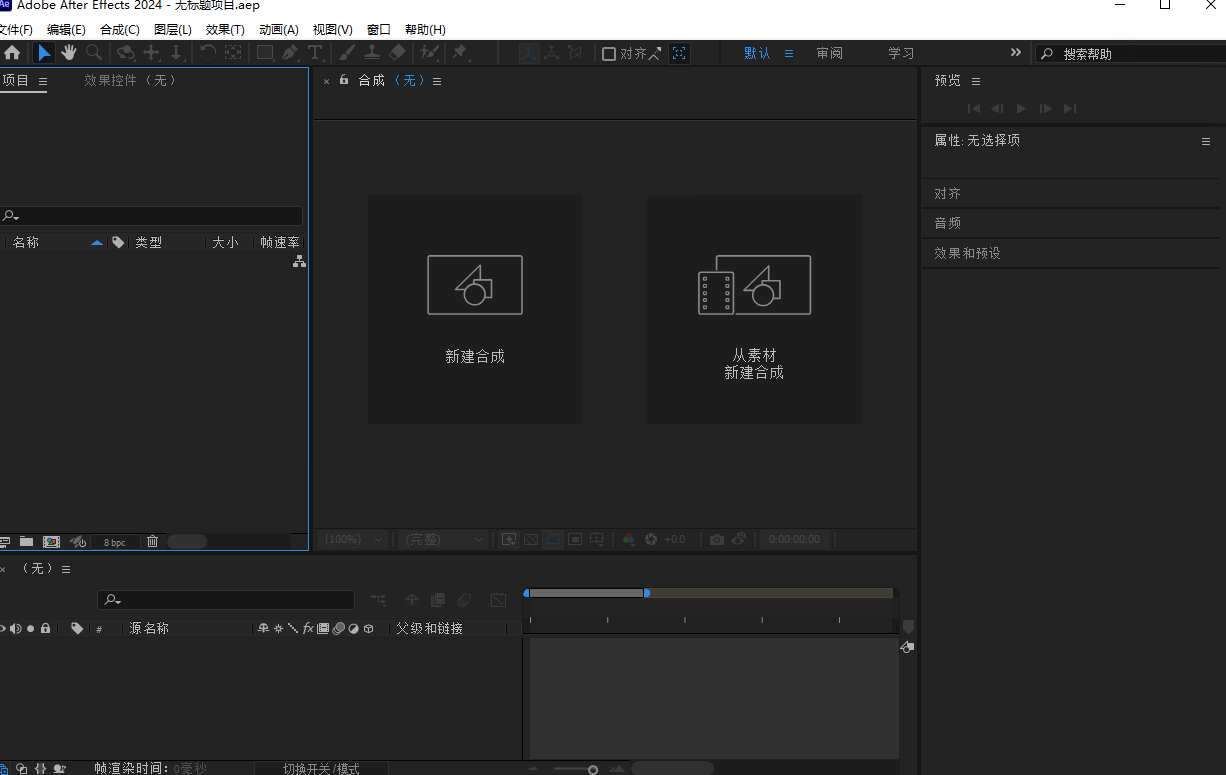
Task: Select the Dolly camera tool
Action: pyautogui.click(x=176, y=53)
